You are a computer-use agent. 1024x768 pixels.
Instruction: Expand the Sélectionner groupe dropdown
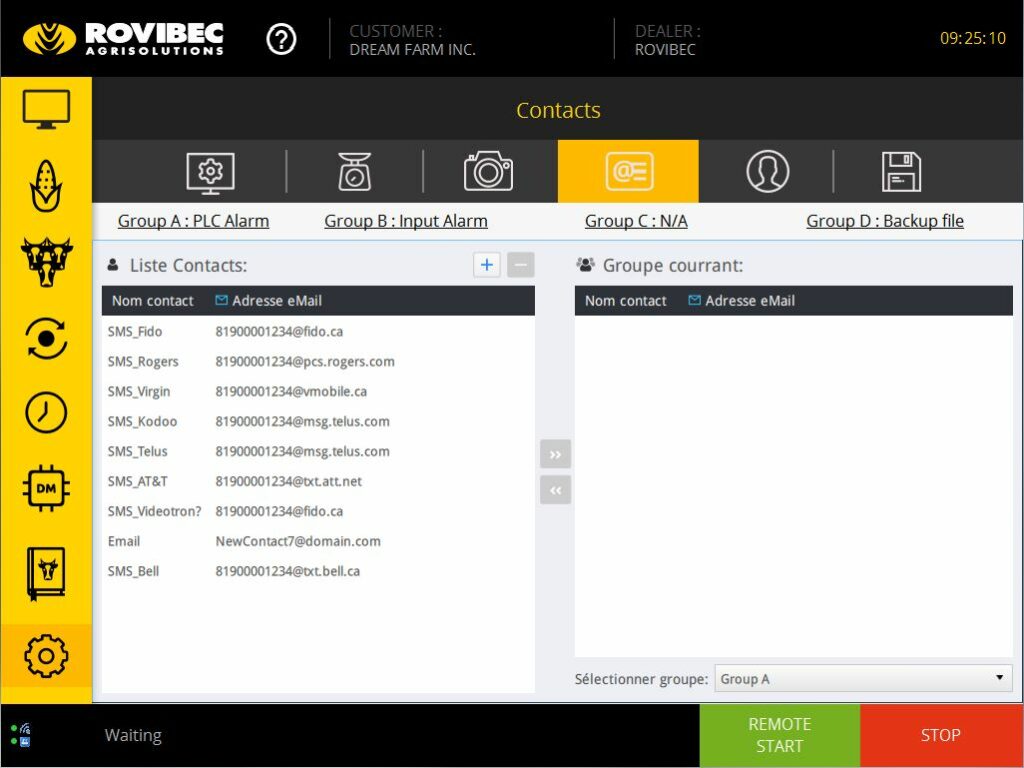pos(864,679)
